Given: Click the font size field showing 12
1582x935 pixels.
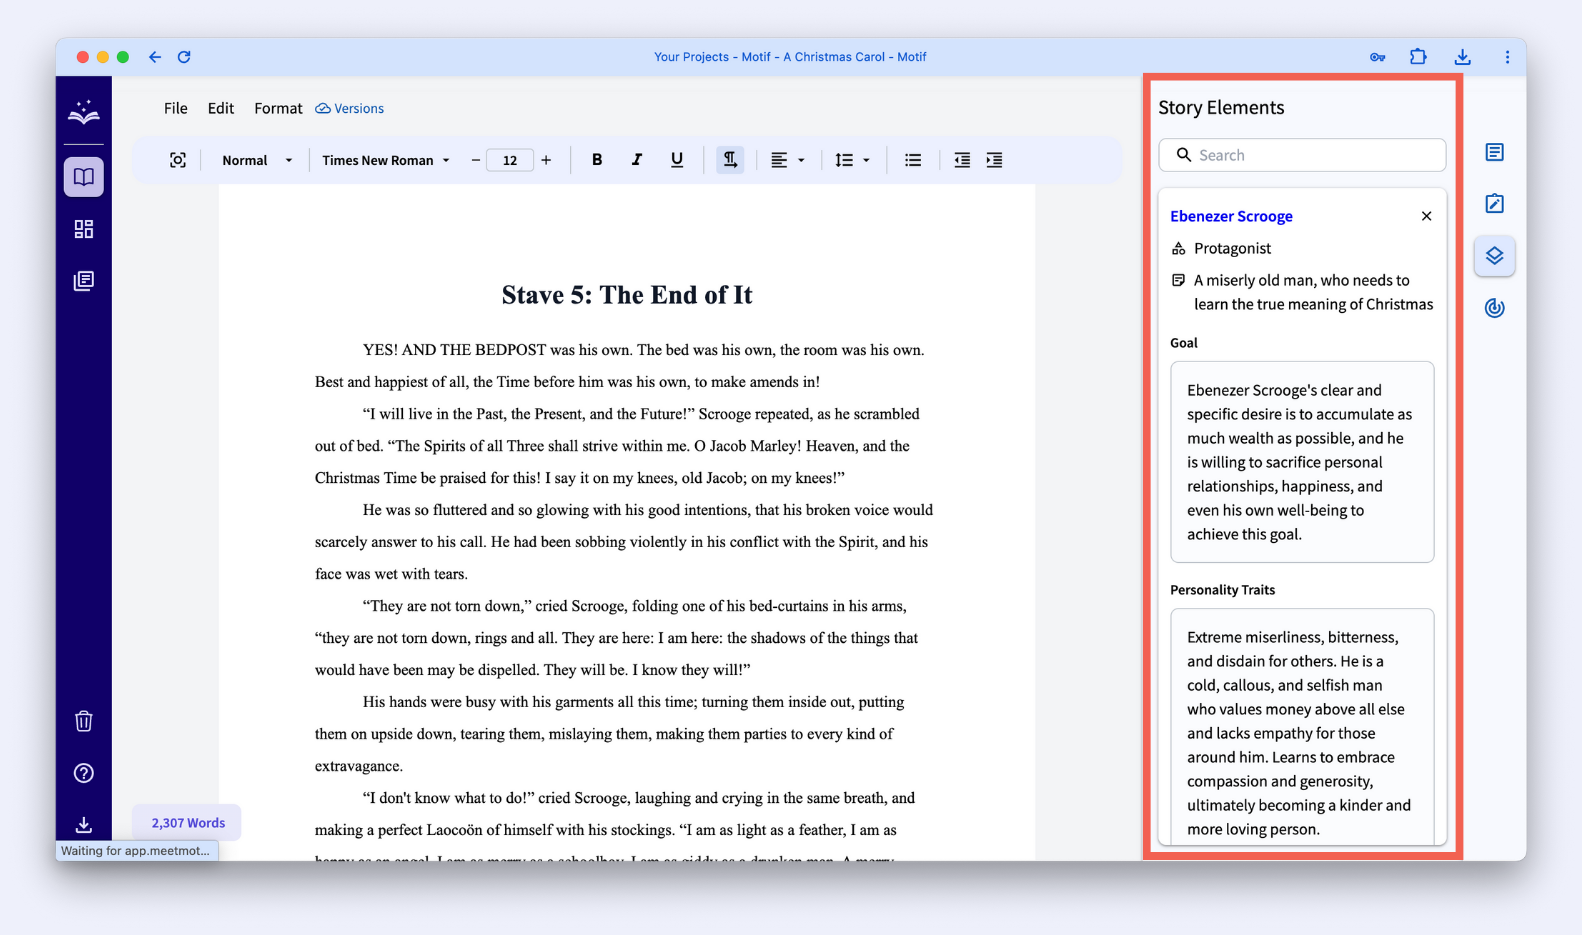Looking at the screenshot, I should pyautogui.click(x=510, y=160).
